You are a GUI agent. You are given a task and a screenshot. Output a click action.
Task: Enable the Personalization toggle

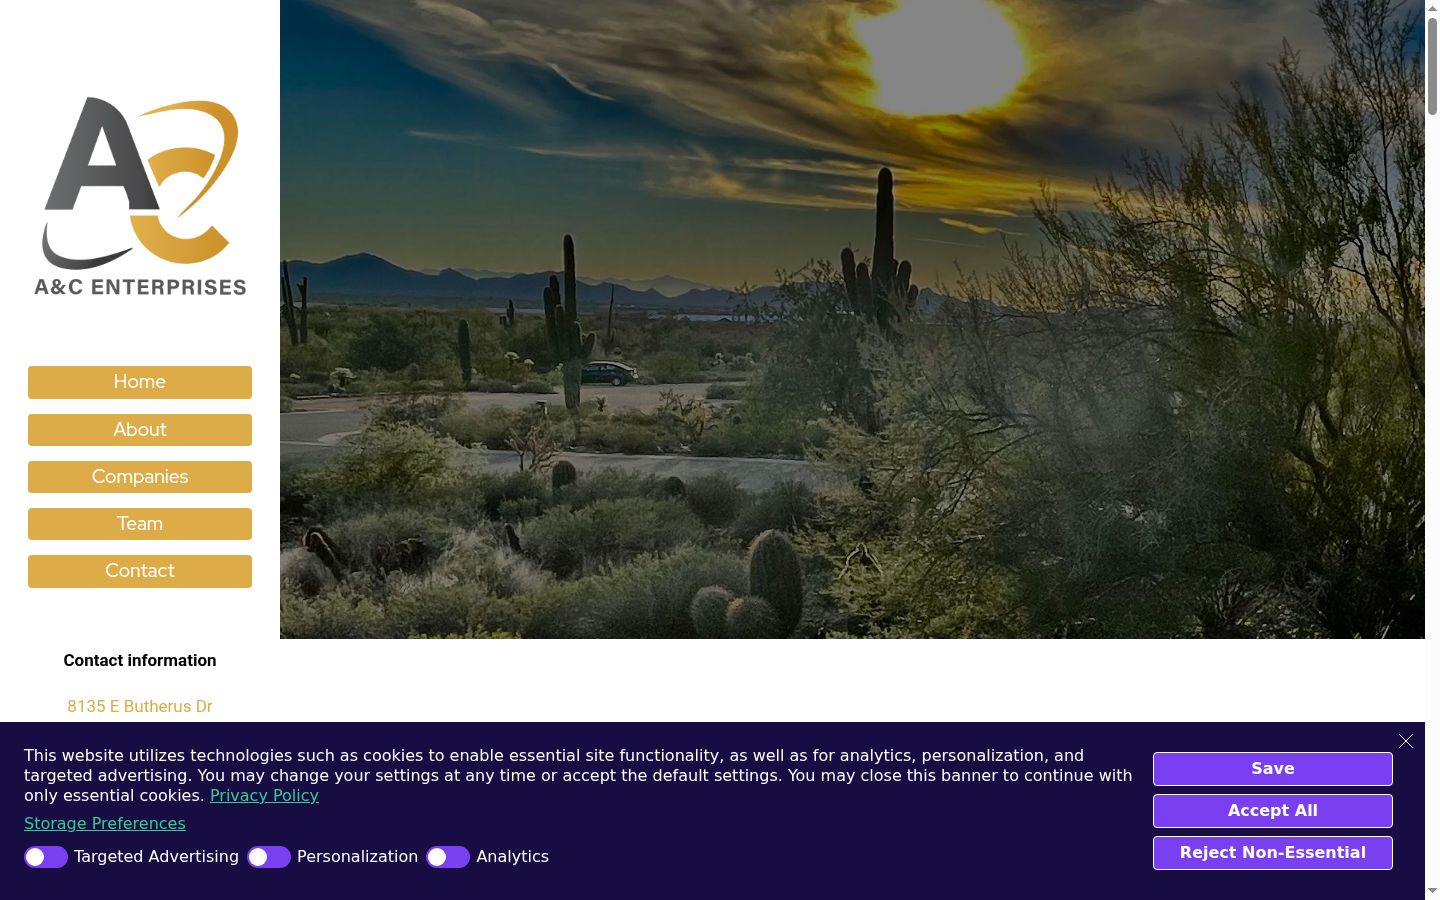click(269, 857)
